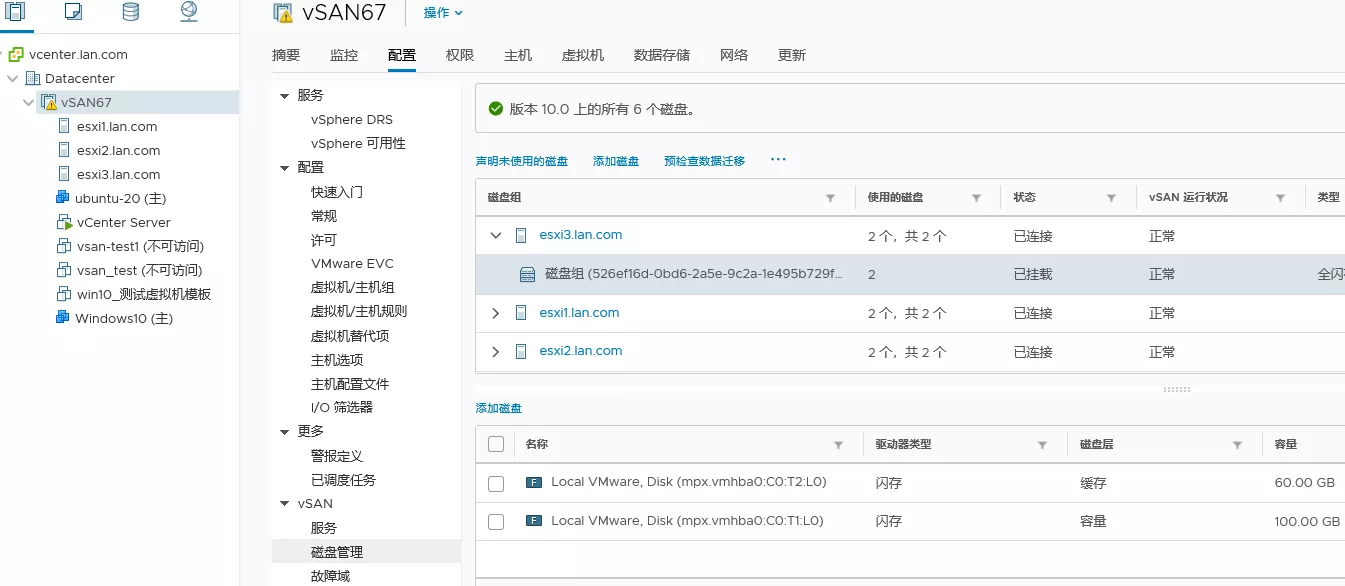Open the three-dot more actions menu

tap(778, 160)
